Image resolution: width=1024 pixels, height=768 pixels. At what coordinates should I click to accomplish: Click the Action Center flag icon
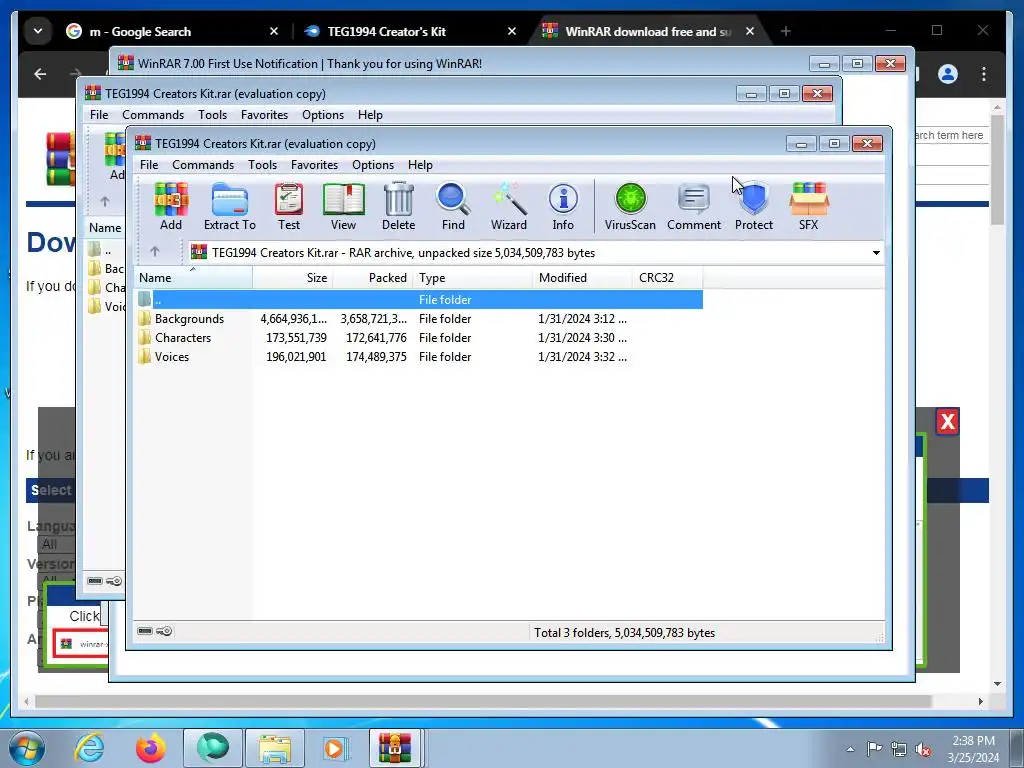click(x=874, y=749)
